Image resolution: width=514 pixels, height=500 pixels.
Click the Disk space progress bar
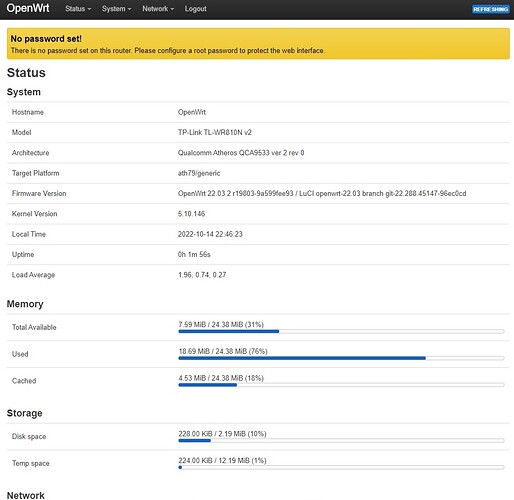click(341, 441)
